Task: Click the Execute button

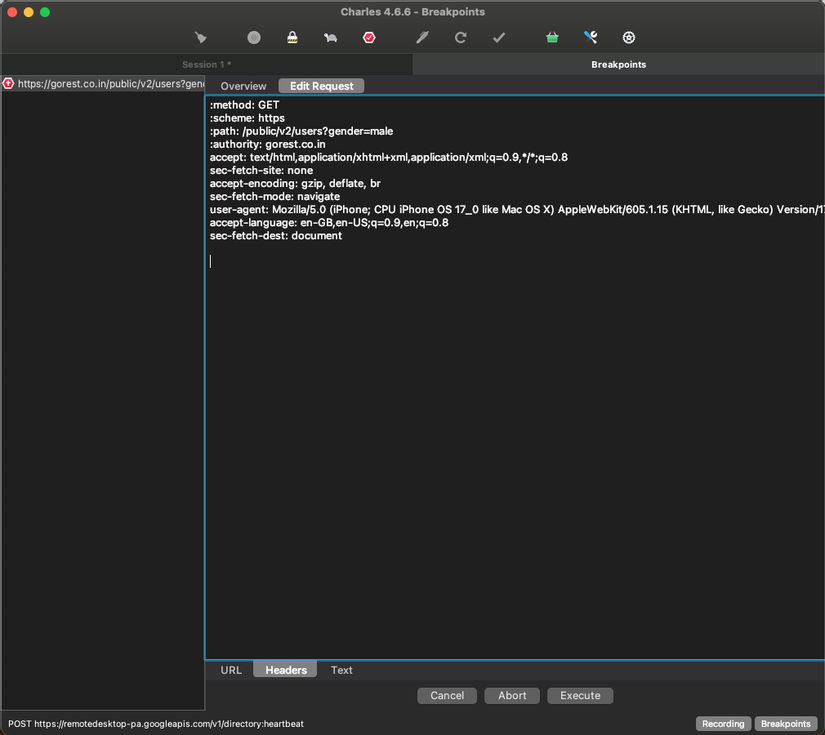Action: point(580,695)
